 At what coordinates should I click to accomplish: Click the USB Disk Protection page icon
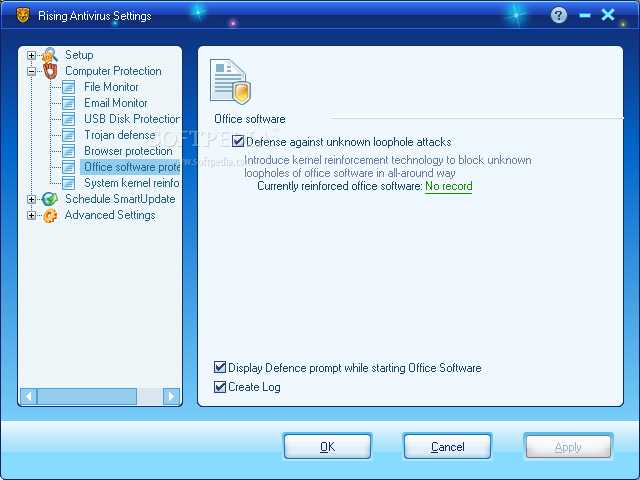point(69,119)
